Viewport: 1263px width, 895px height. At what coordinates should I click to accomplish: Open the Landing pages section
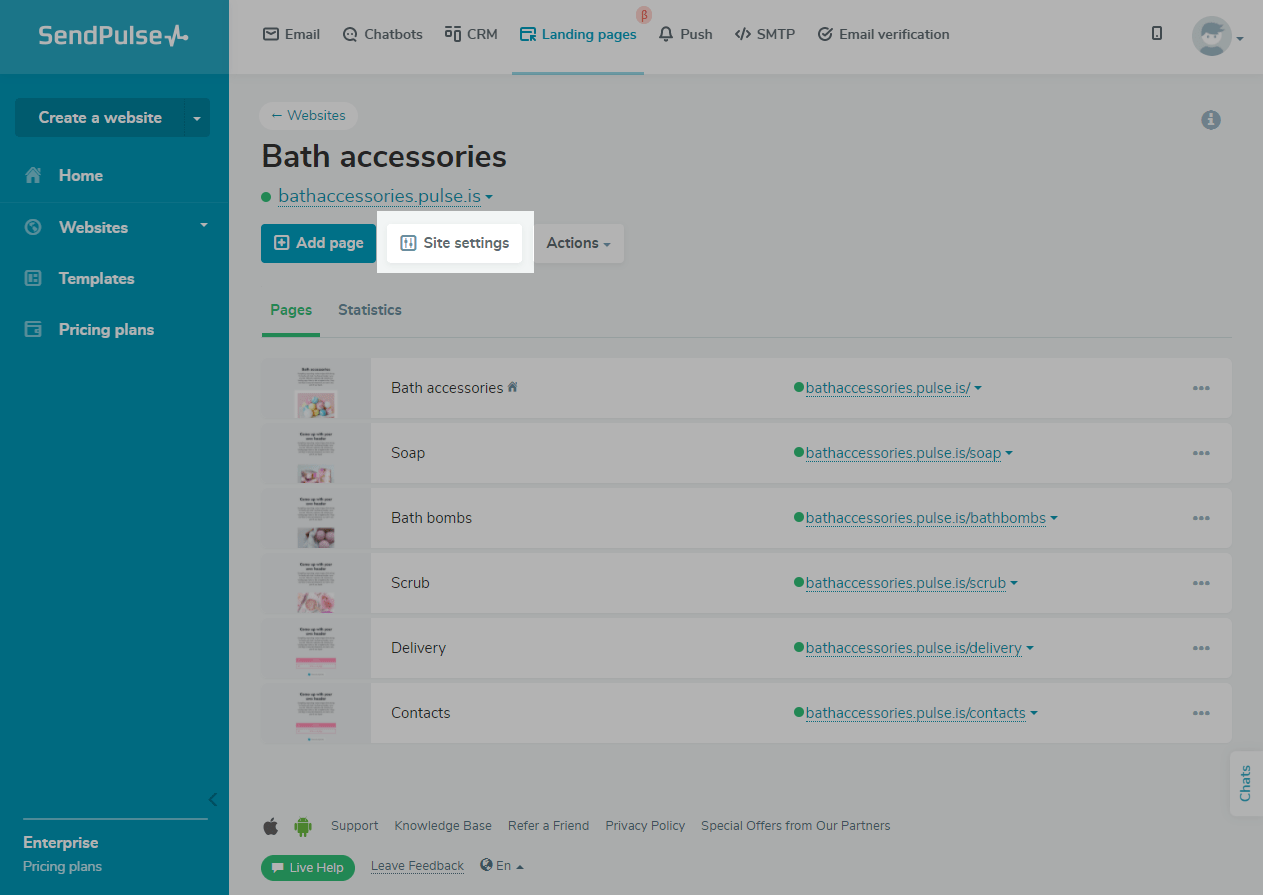(x=578, y=34)
